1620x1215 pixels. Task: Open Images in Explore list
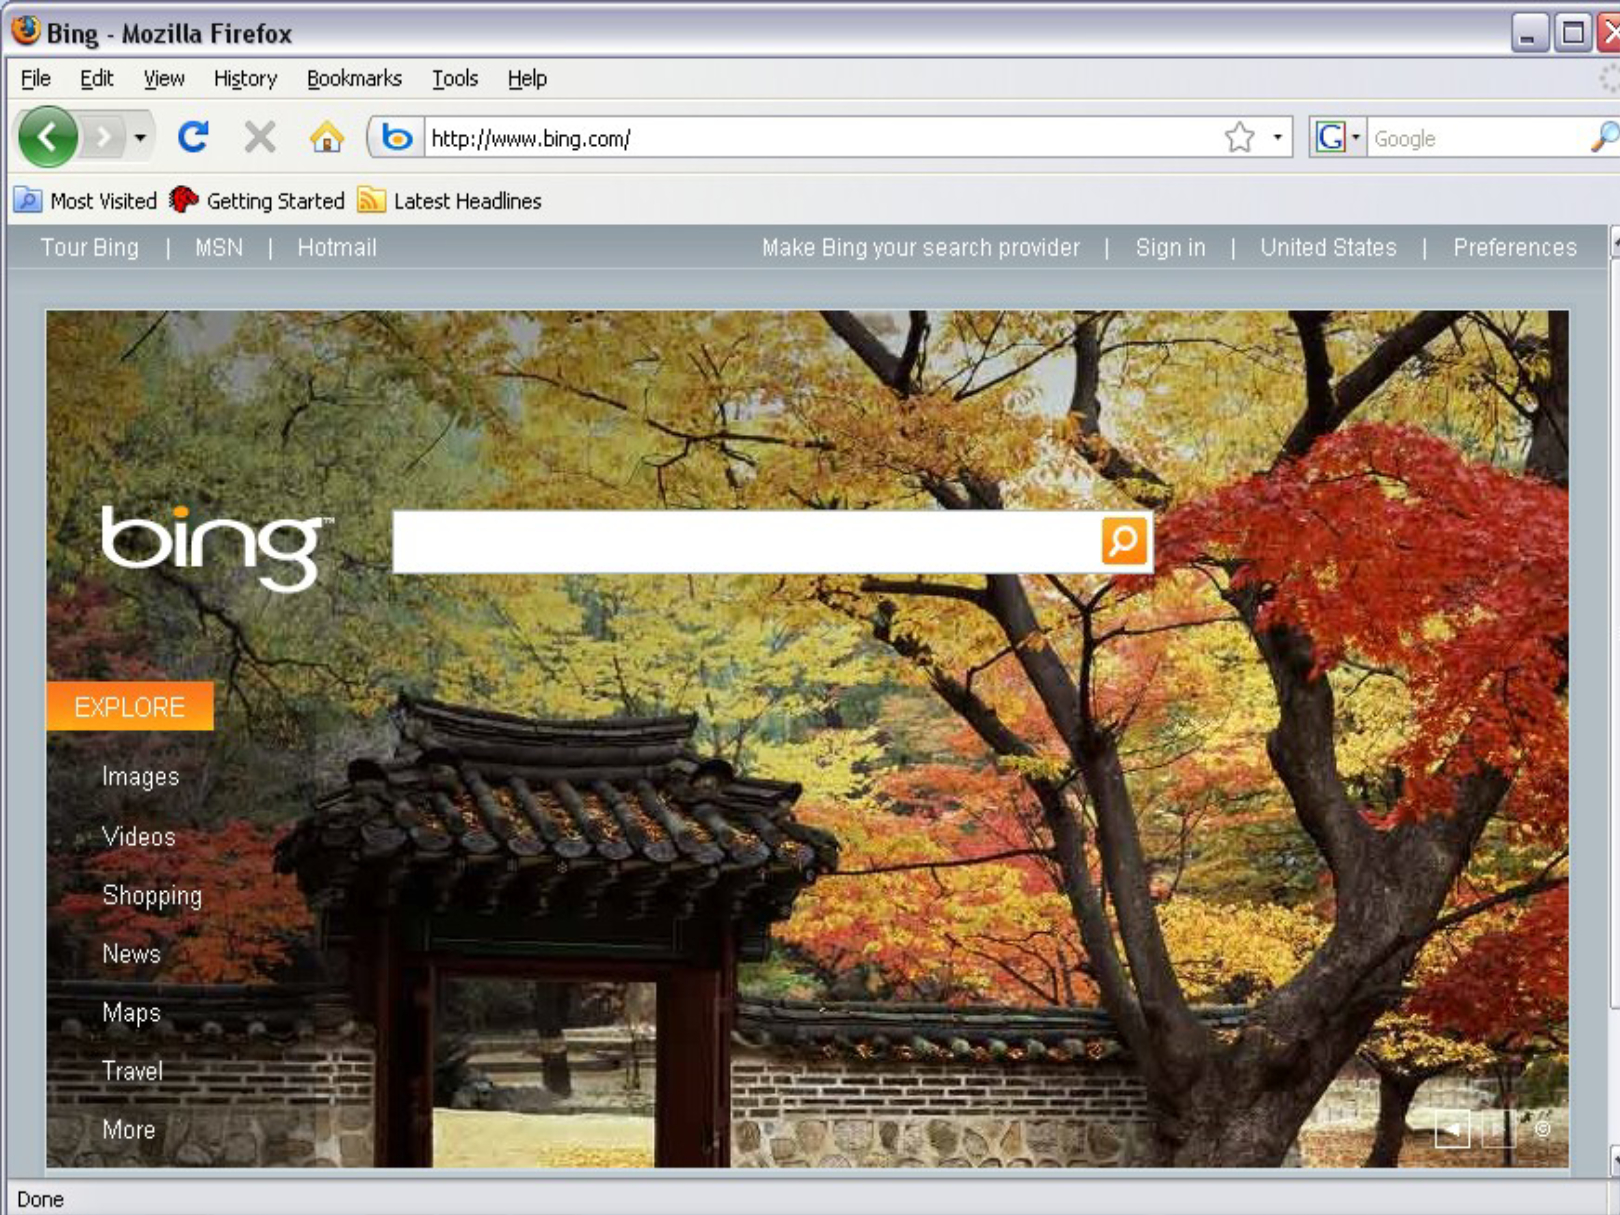(x=140, y=776)
